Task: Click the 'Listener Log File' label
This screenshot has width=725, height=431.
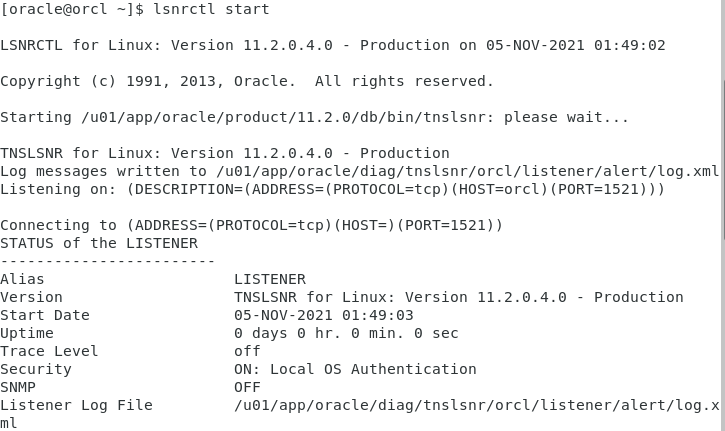Action: tap(76, 405)
